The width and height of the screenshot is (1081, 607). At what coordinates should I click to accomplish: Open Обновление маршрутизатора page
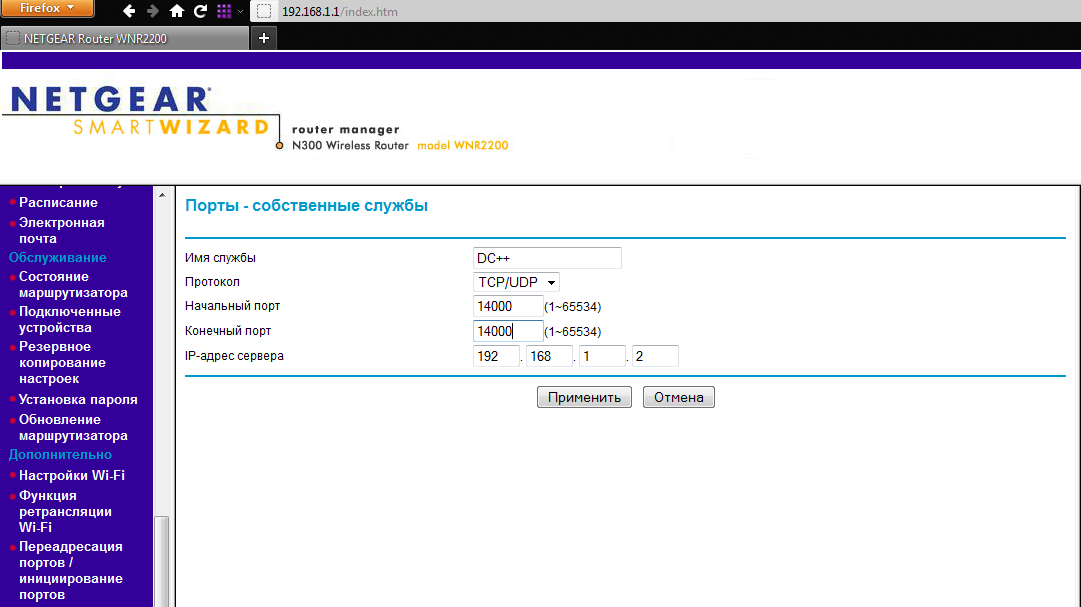point(73,428)
